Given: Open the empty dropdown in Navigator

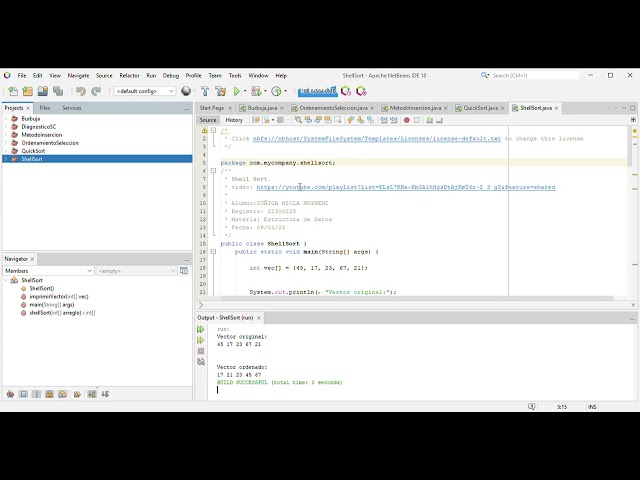Looking at the screenshot, I should click(x=136, y=271).
